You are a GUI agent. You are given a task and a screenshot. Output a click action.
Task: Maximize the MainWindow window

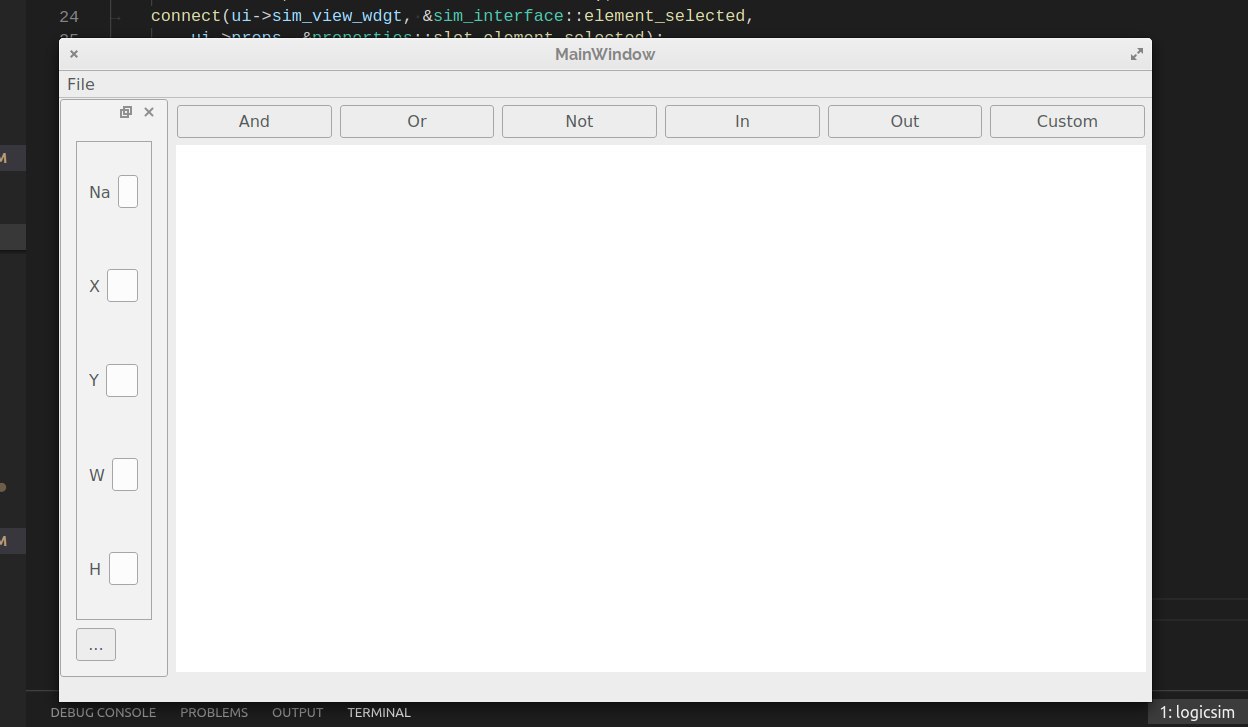coord(1137,54)
